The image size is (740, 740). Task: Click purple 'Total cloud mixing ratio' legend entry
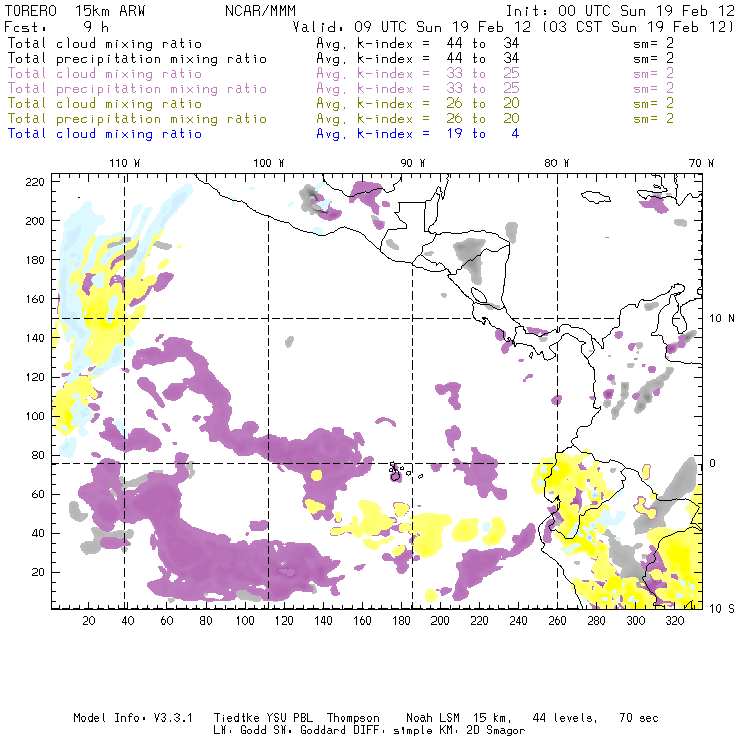coord(105,74)
